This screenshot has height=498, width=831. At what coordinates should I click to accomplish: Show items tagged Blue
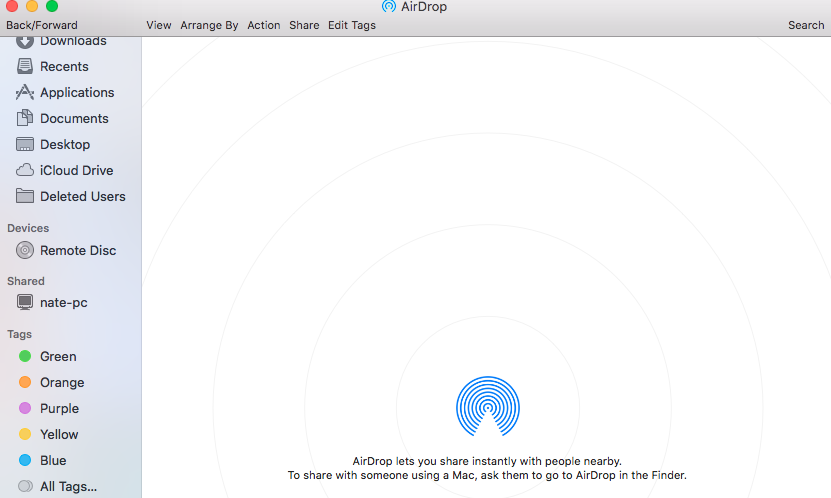point(53,460)
